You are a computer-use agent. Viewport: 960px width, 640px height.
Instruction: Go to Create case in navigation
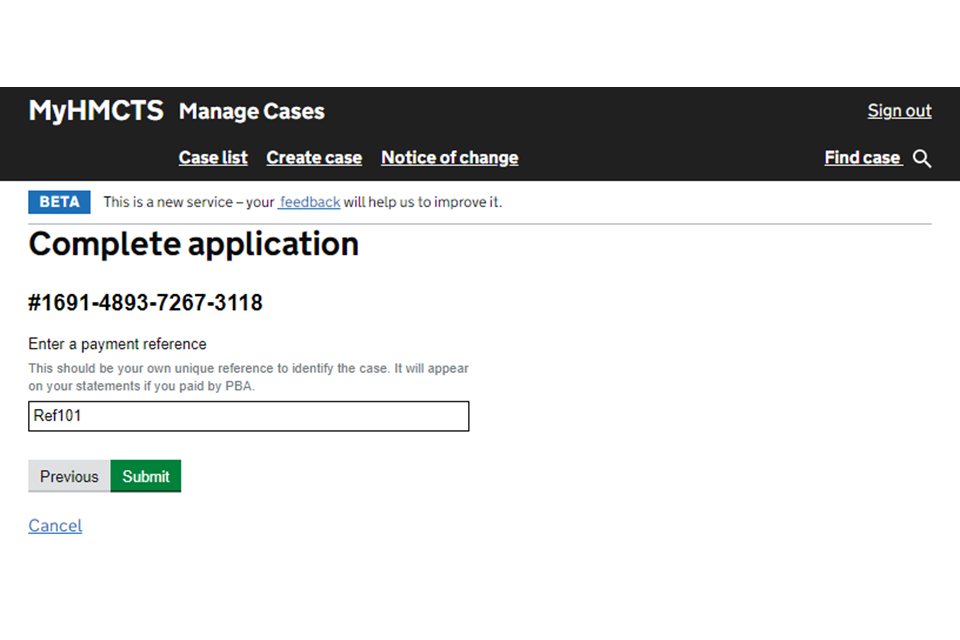point(314,158)
